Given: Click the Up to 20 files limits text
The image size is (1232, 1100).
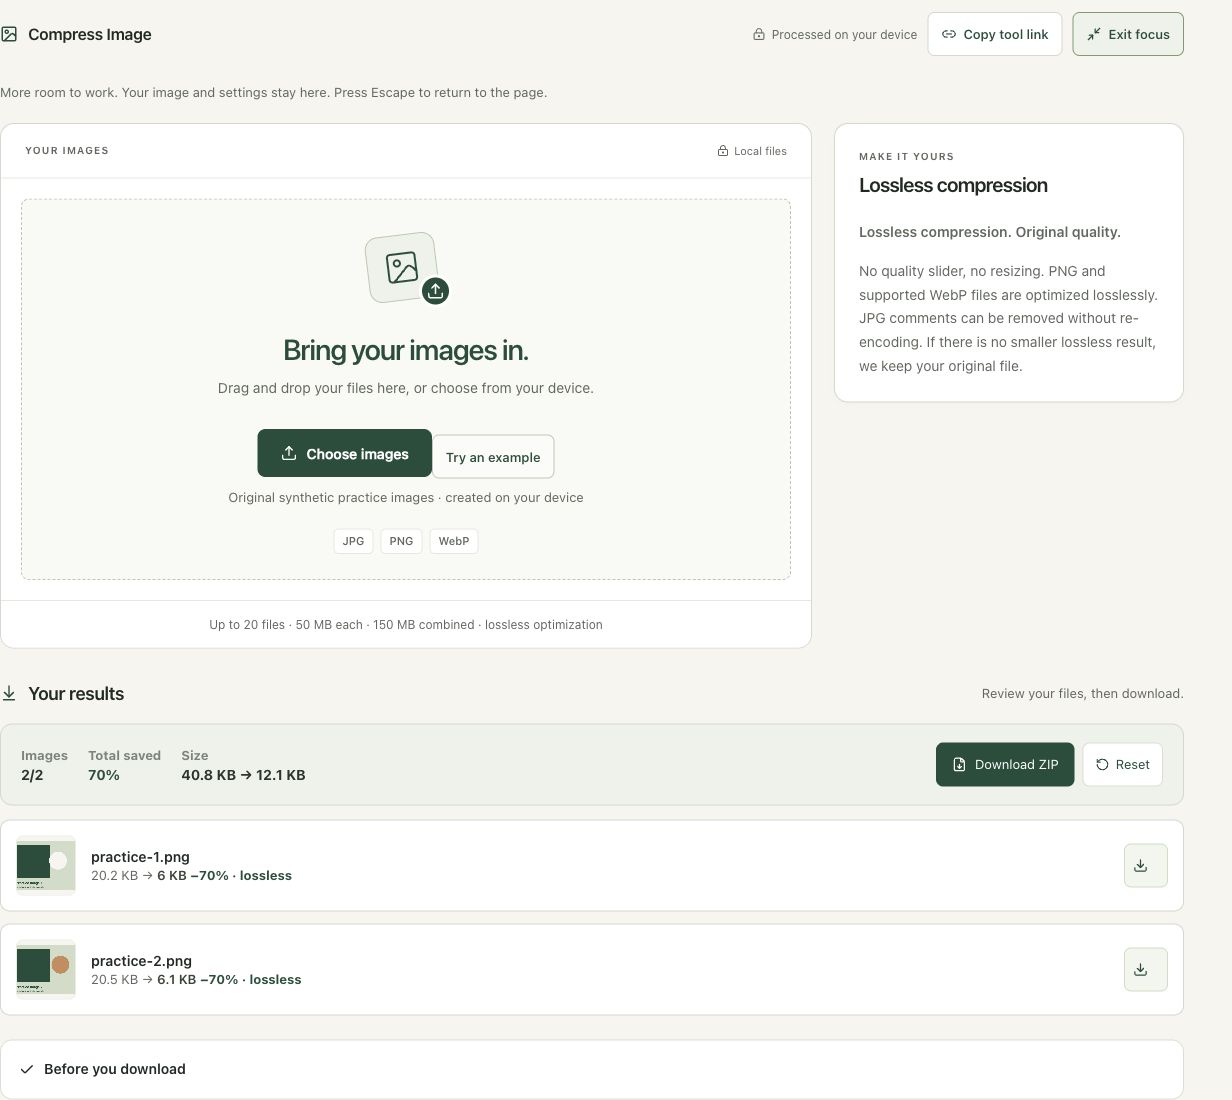Looking at the screenshot, I should (406, 625).
